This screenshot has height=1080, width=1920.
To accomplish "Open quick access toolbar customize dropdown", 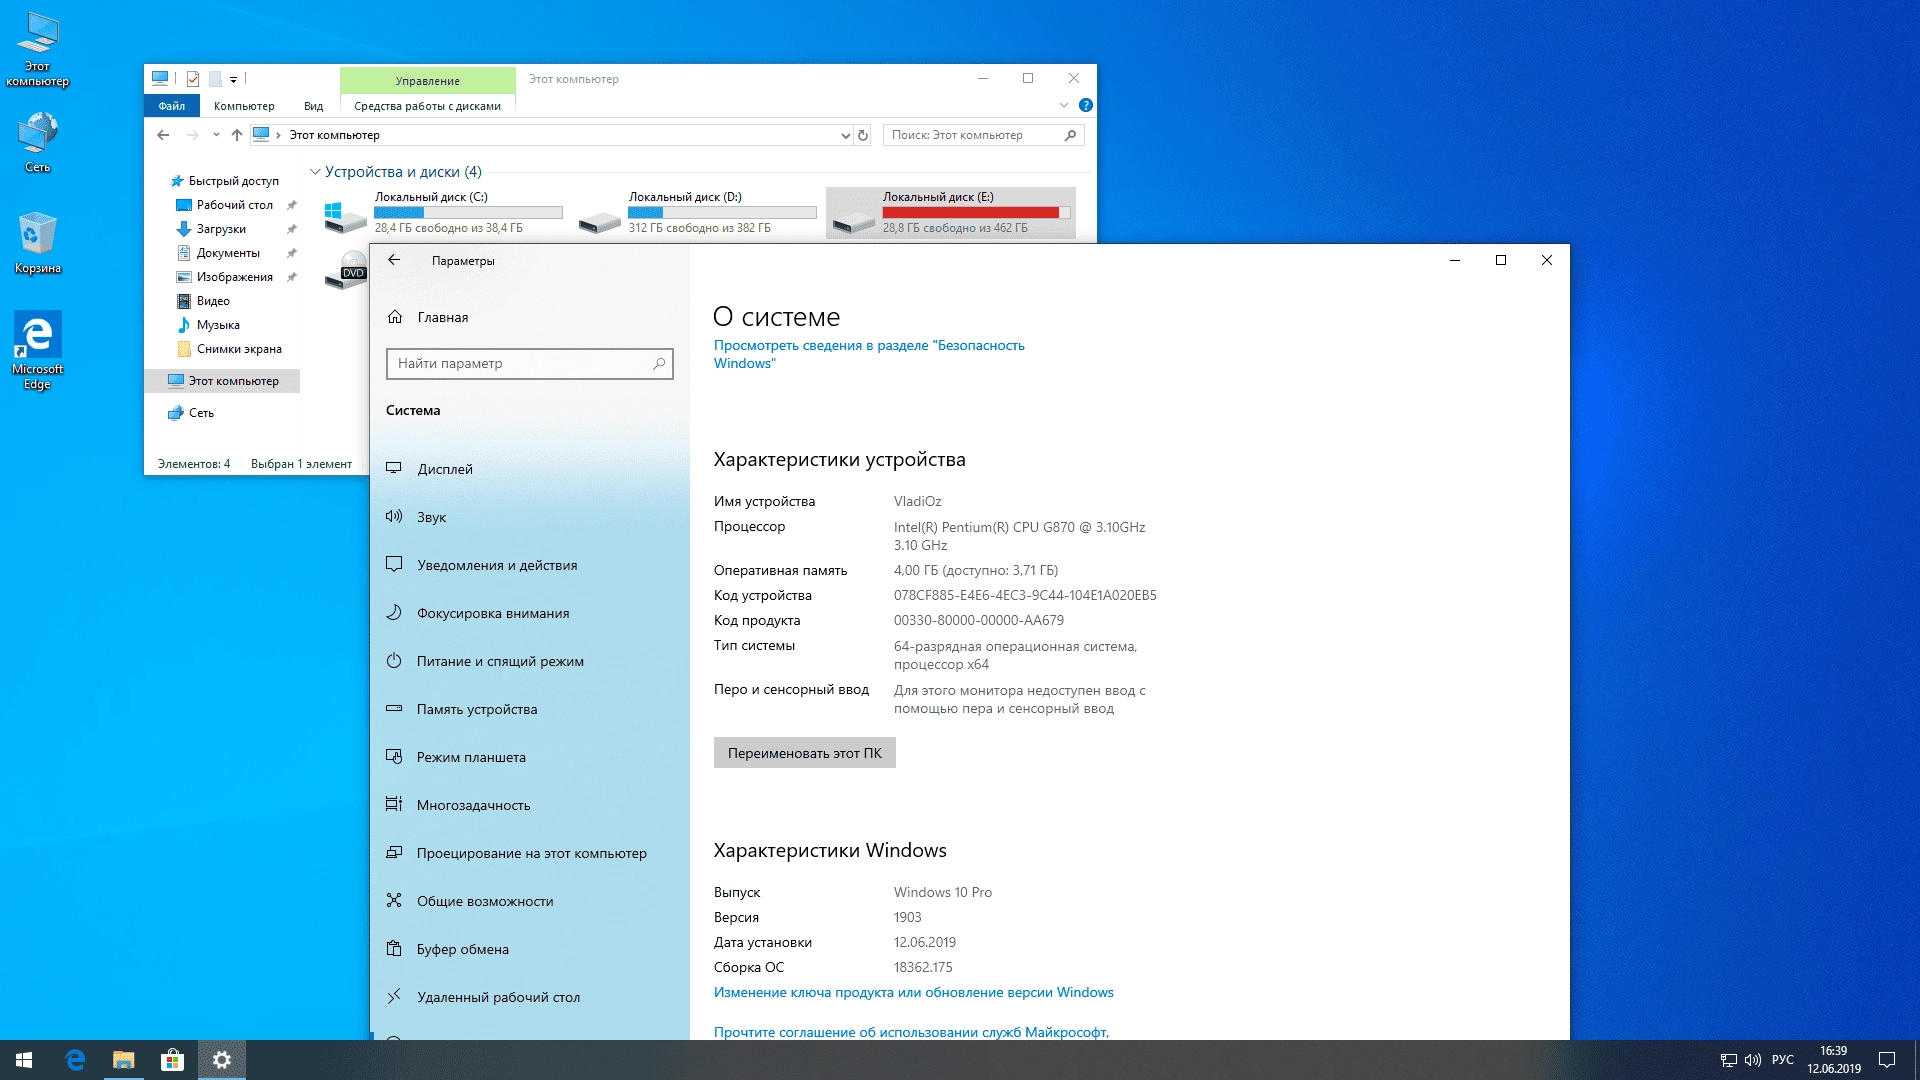I will [x=233, y=79].
